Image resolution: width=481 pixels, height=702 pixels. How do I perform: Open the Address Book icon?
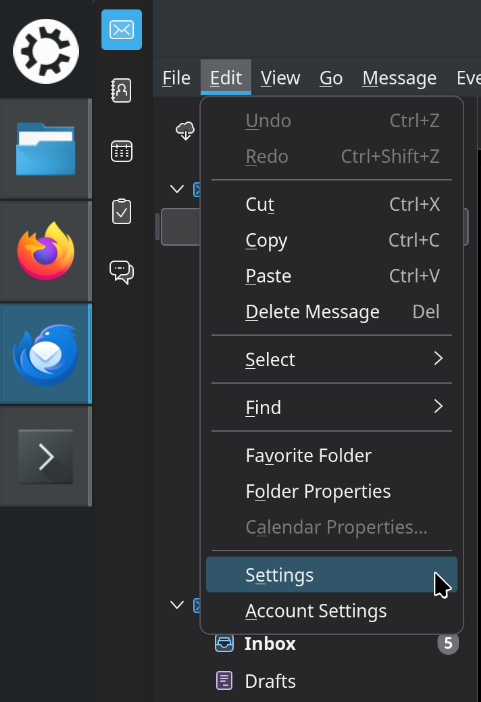click(x=121, y=90)
